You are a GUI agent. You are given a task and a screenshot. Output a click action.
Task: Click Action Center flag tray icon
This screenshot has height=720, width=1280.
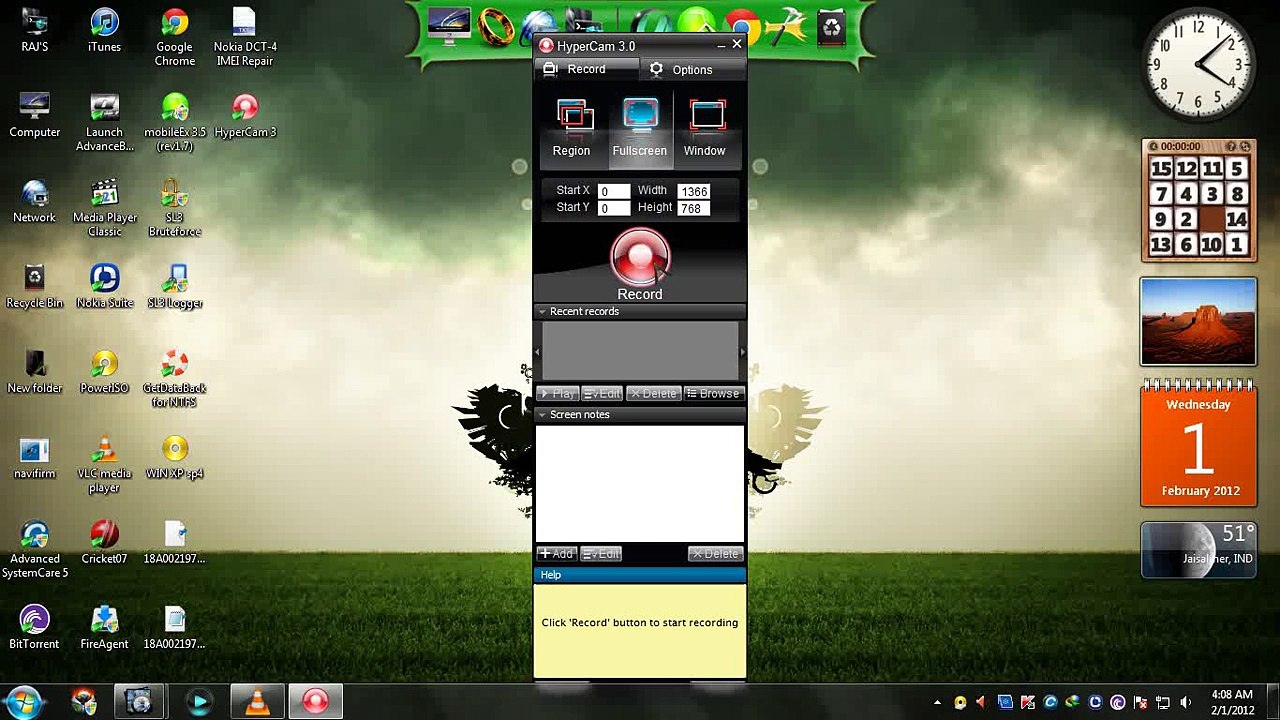[x=1140, y=702]
